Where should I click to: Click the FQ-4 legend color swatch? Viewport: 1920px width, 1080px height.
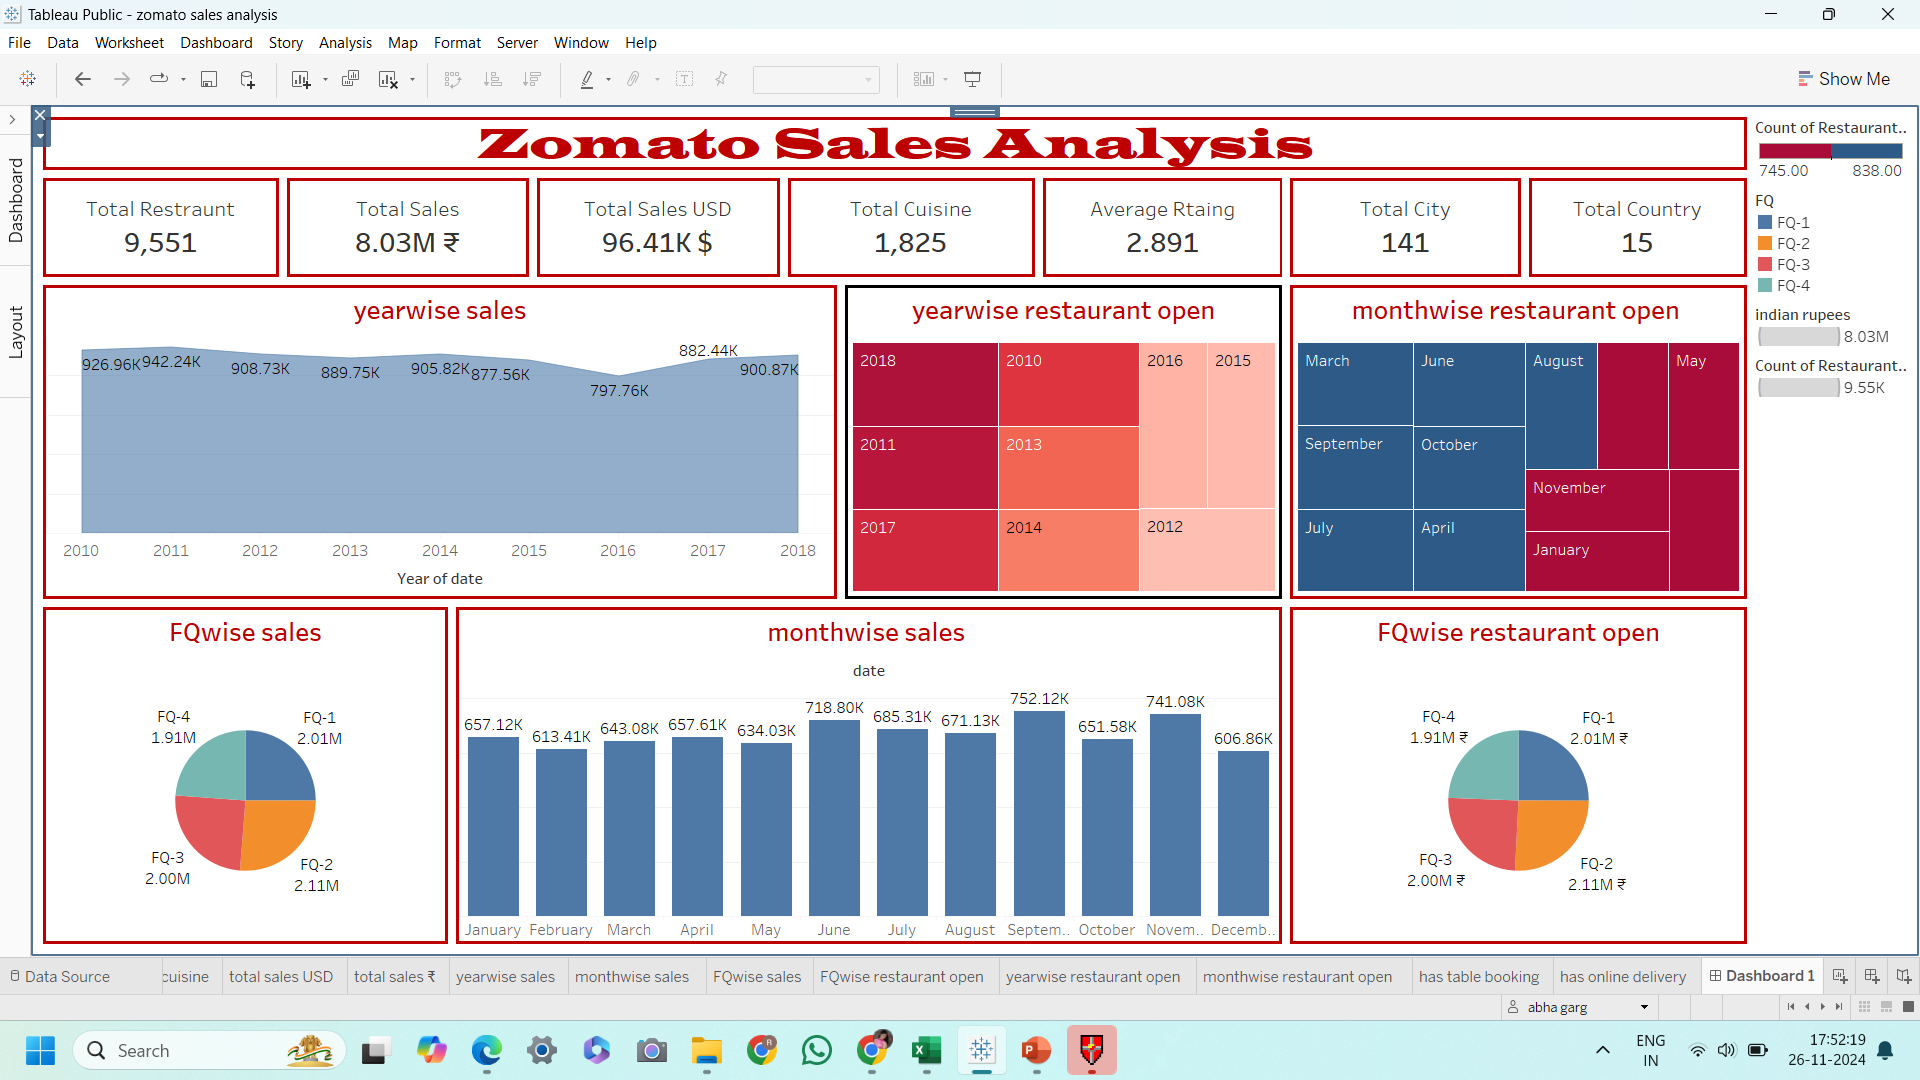[1765, 286]
